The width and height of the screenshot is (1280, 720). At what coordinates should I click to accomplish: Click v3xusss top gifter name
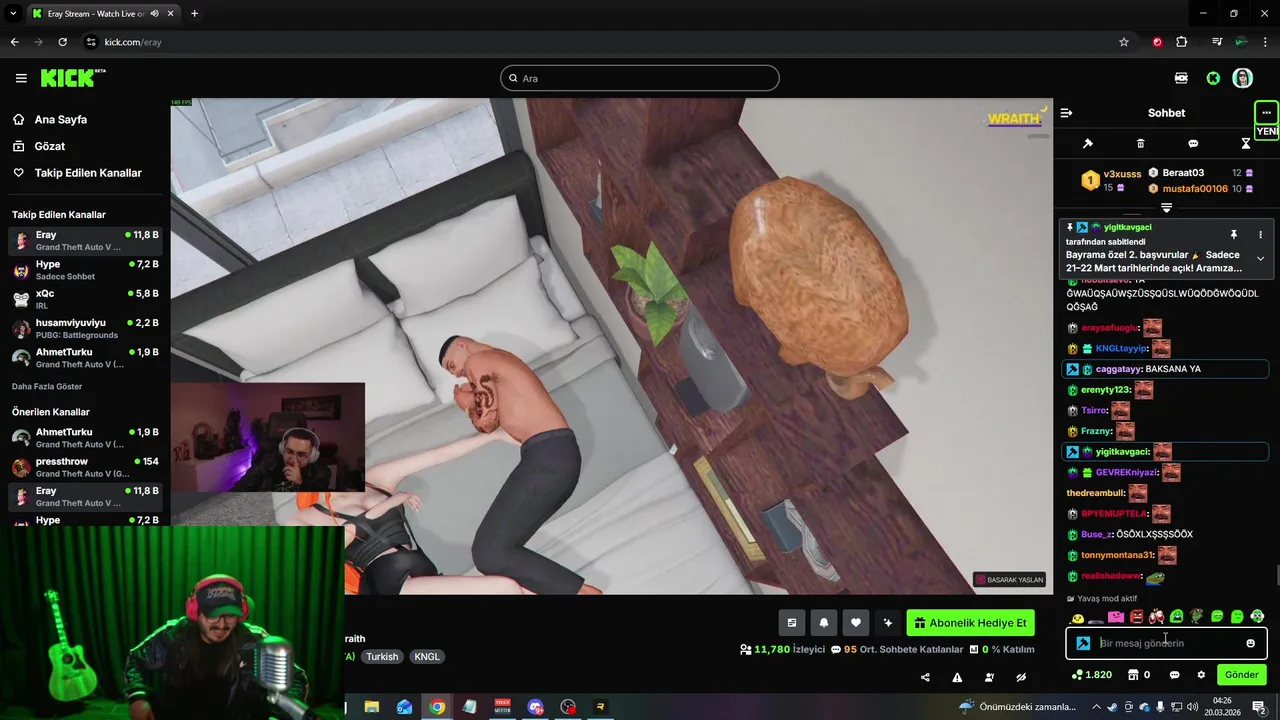(1122, 174)
